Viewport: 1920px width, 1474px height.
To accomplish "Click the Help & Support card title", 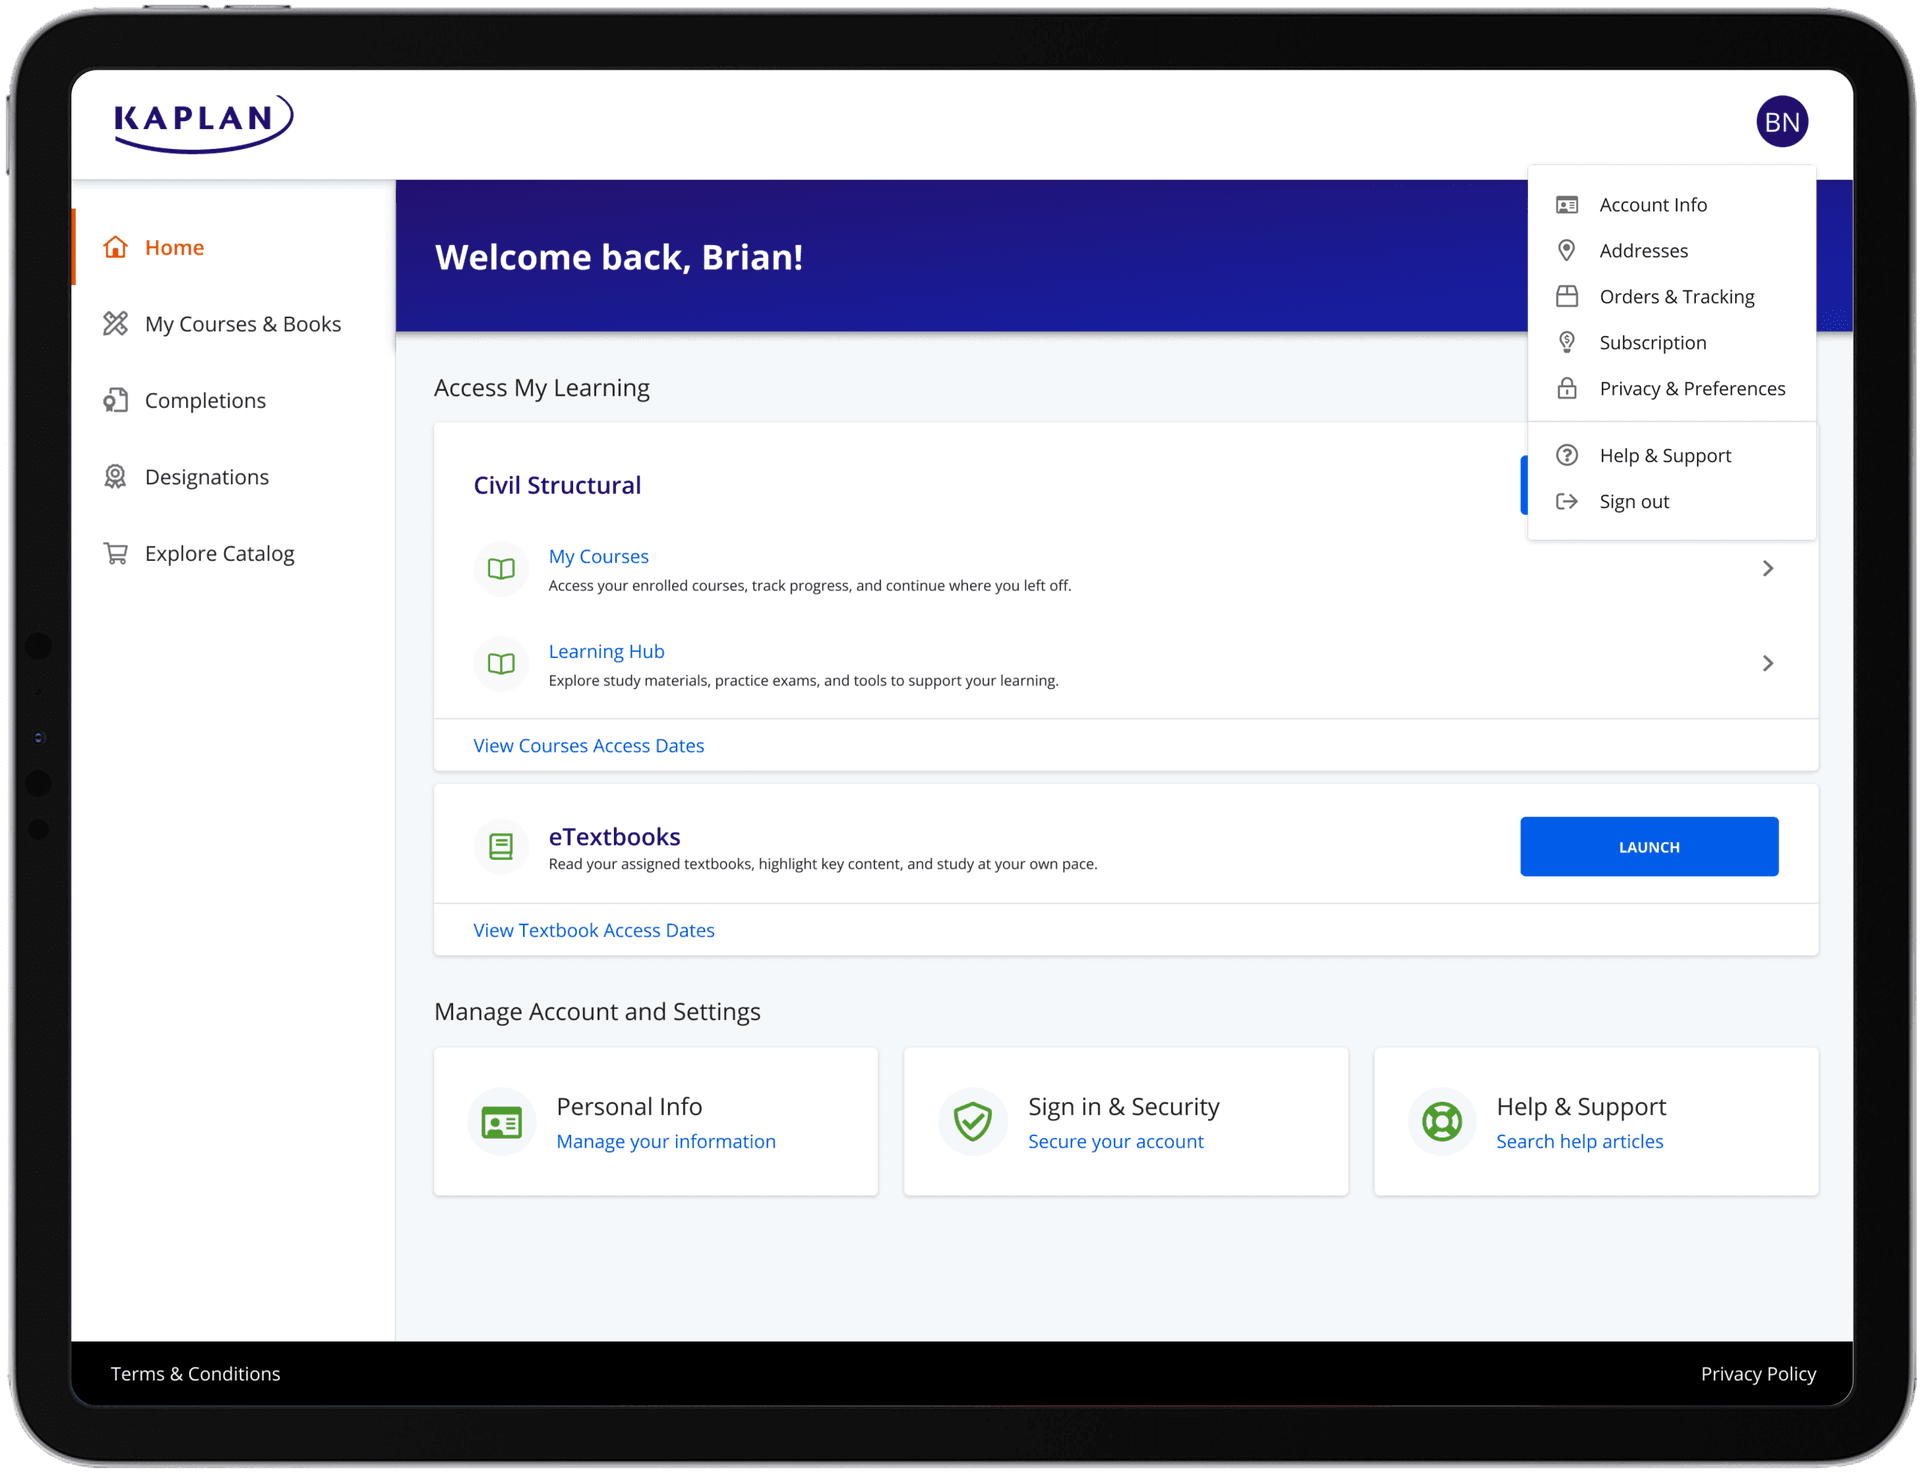I will 1580,1106.
